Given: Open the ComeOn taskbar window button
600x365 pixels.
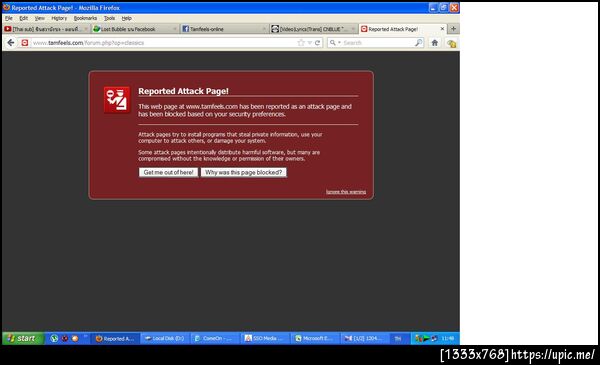Looking at the screenshot, I should pos(214,339).
